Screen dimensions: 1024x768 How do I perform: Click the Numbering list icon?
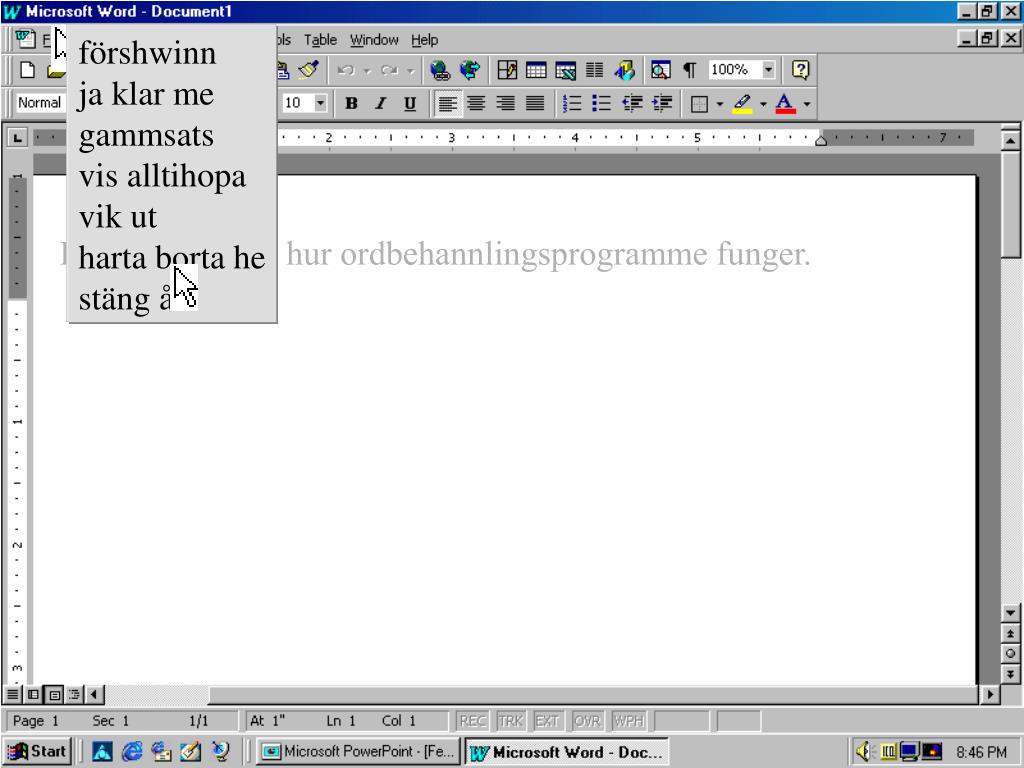pos(572,103)
